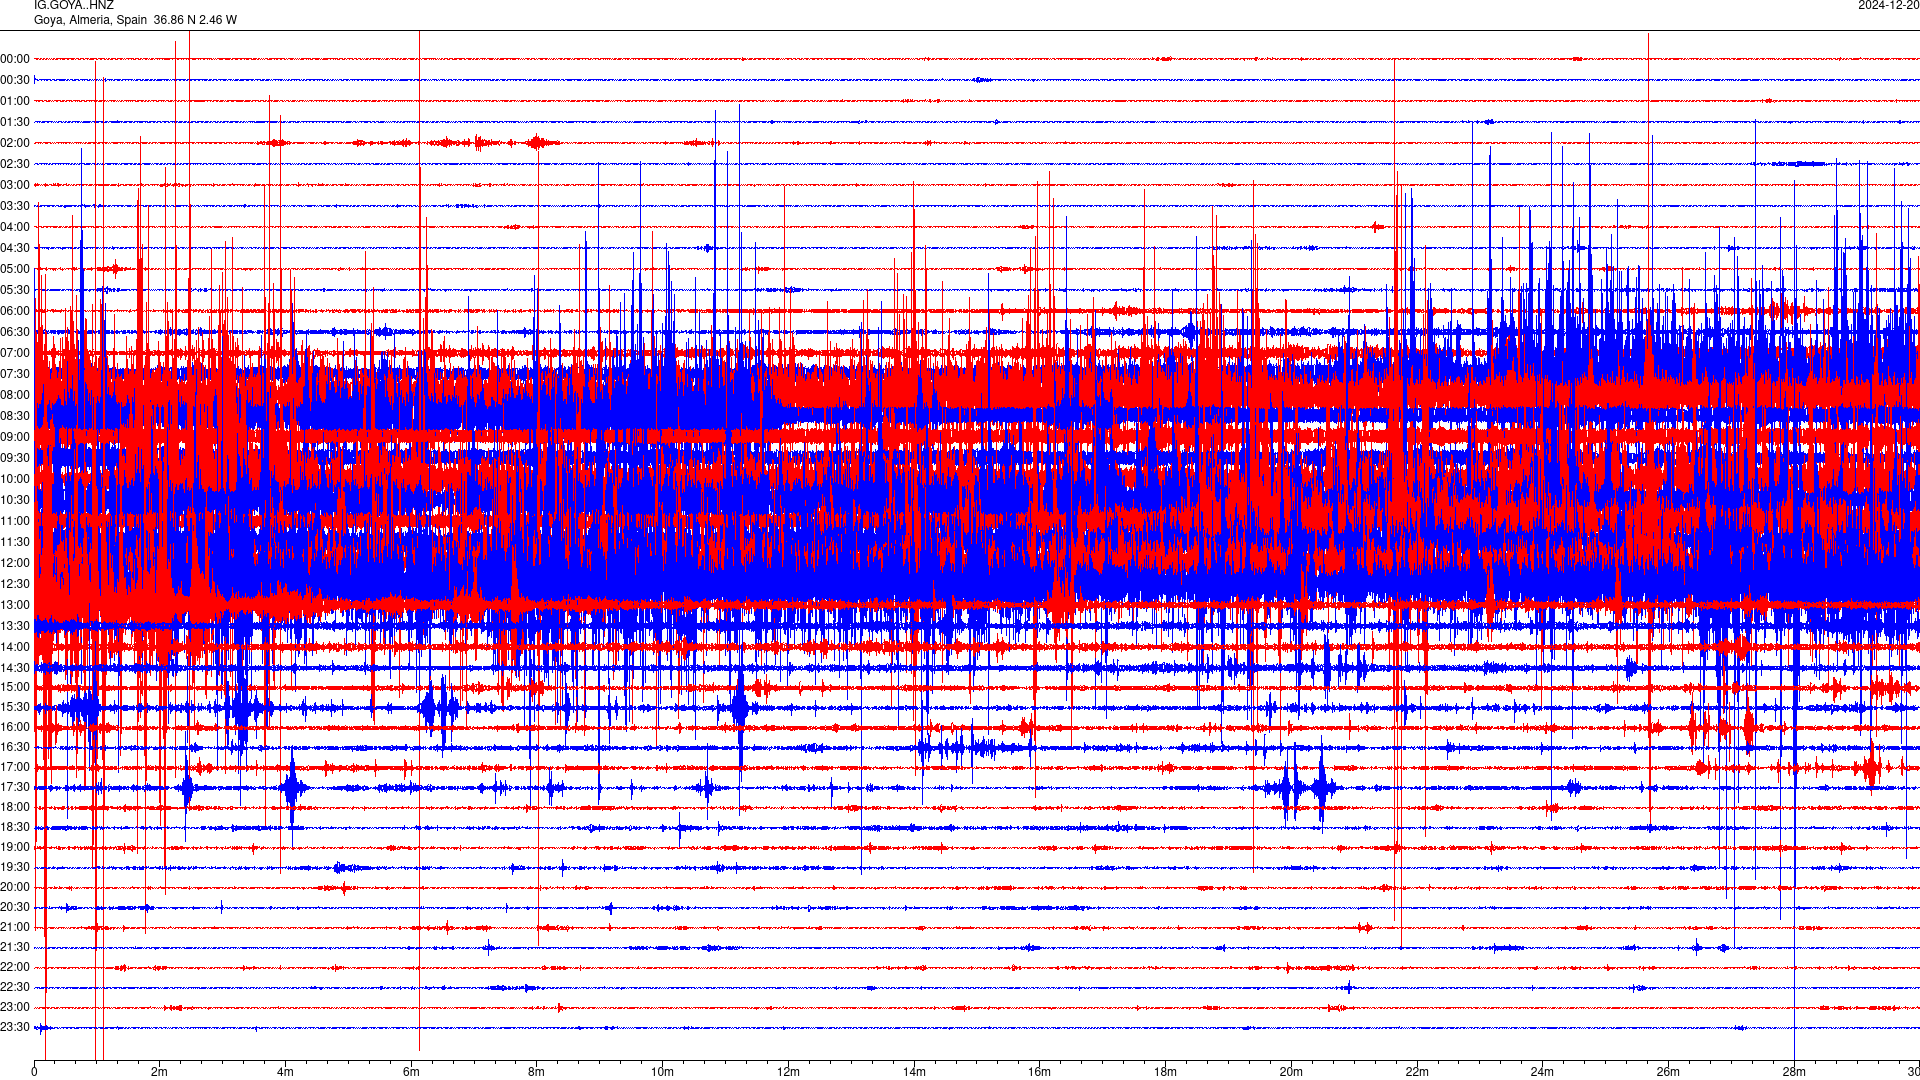The image size is (1920, 1080).
Task: Click the 08:00 time label
Action: [x=15, y=395]
